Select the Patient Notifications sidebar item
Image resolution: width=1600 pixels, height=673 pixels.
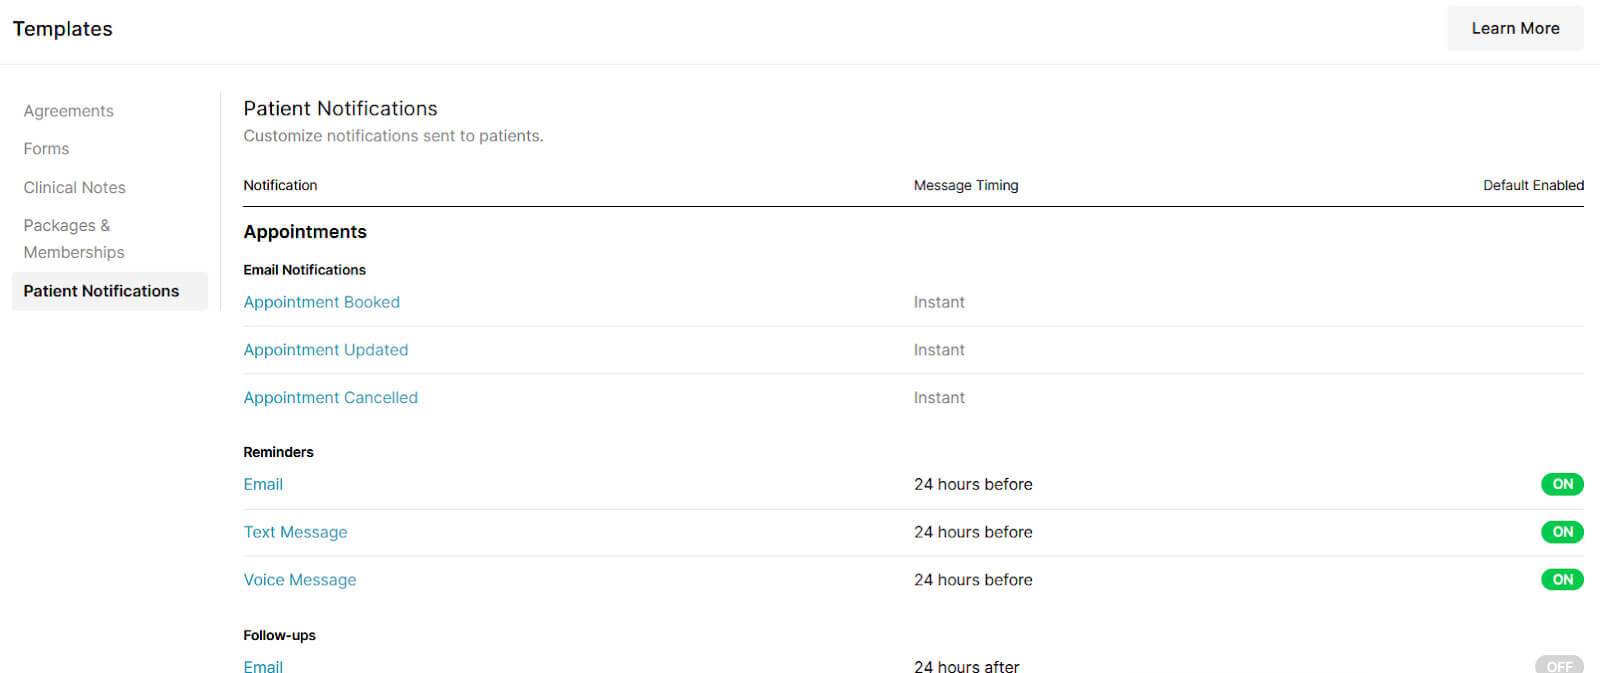[x=101, y=291]
